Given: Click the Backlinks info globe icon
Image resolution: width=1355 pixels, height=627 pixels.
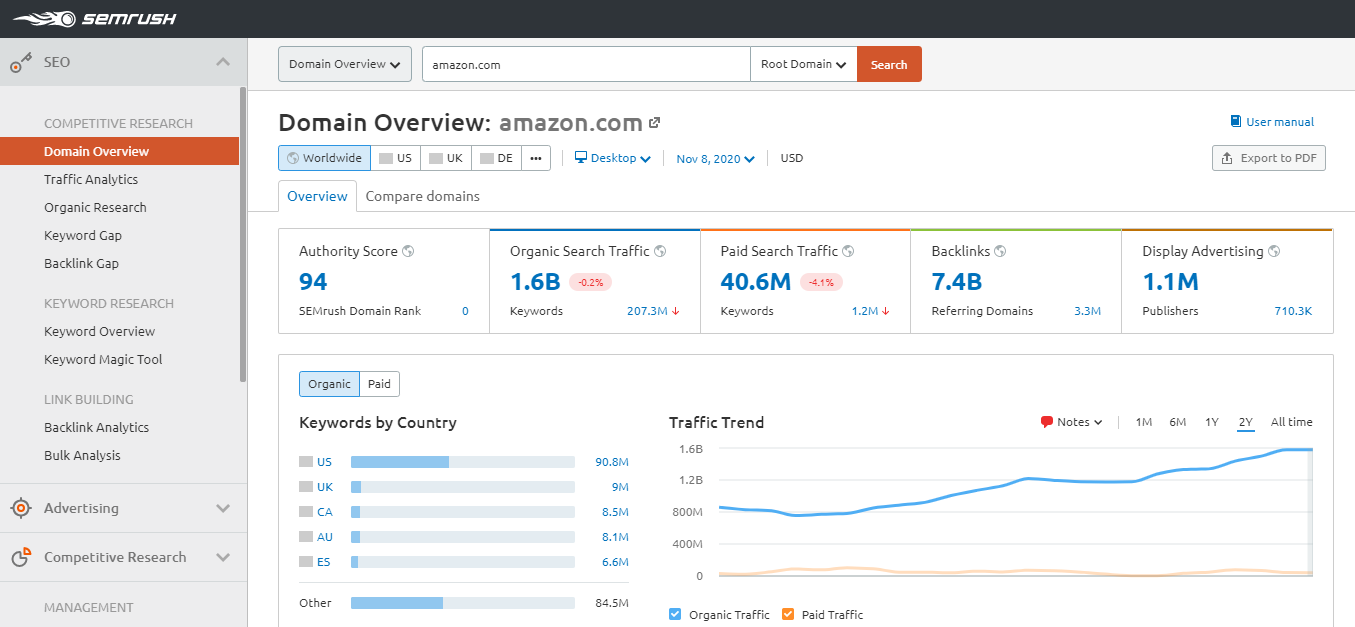Looking at the screenshot, I should tap(1000, 252).
